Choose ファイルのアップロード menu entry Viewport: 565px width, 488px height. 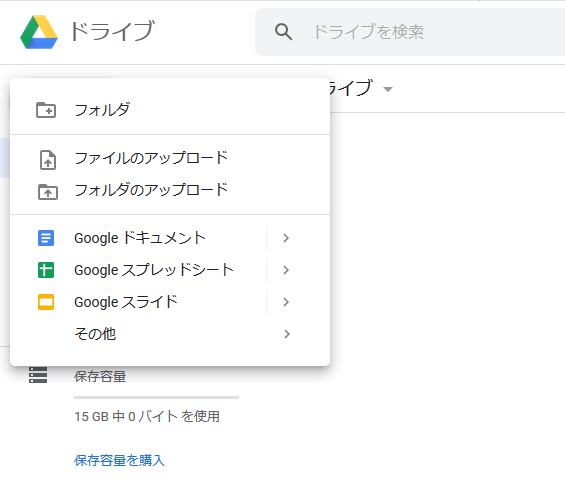[x=170, y=159]
